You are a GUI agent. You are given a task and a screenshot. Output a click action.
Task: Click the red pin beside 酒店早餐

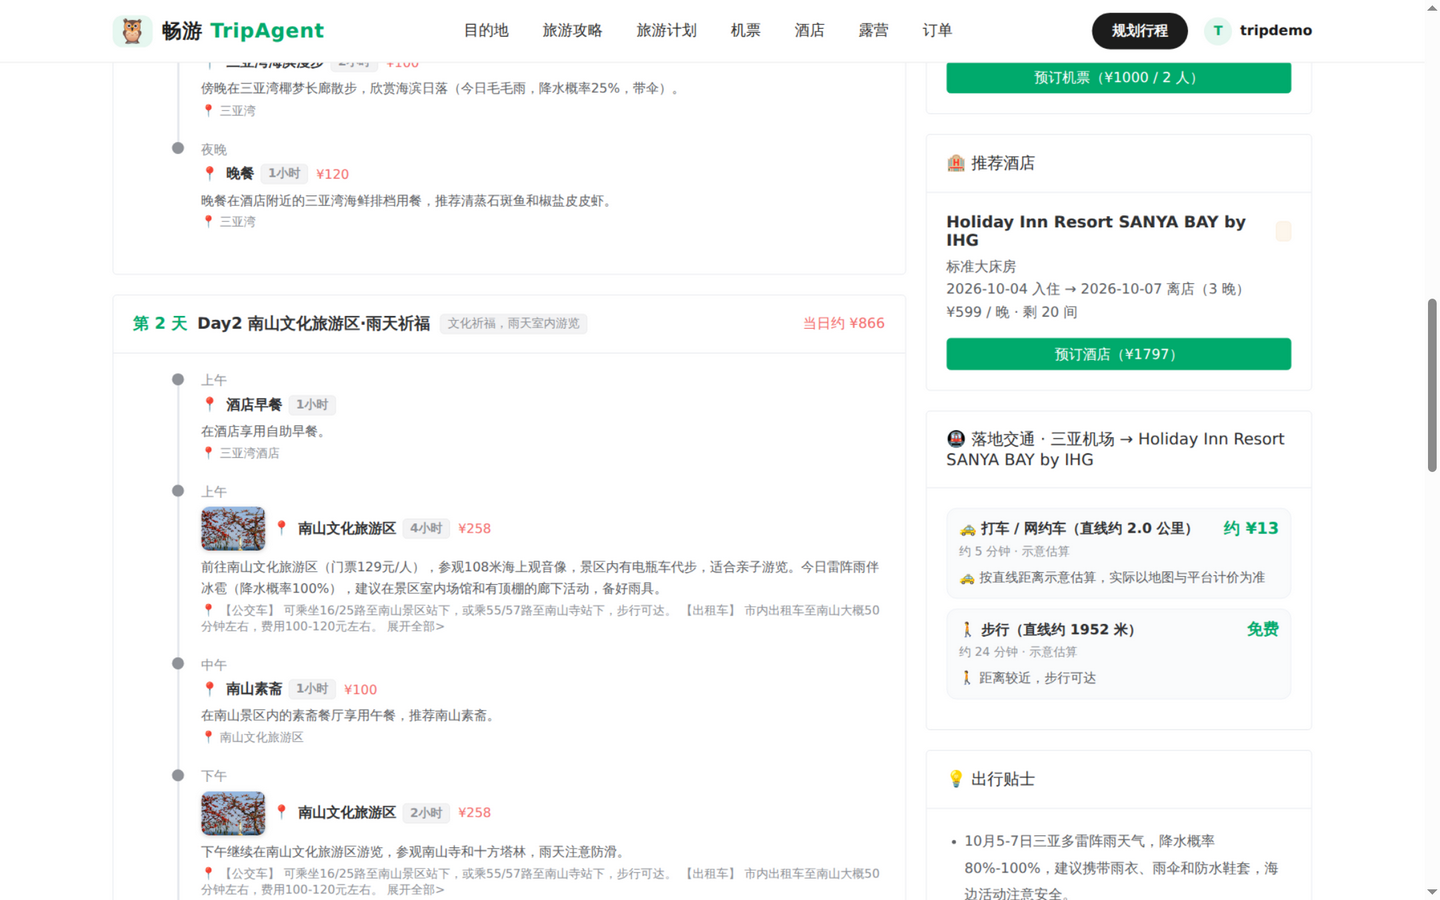coord(209,405)
